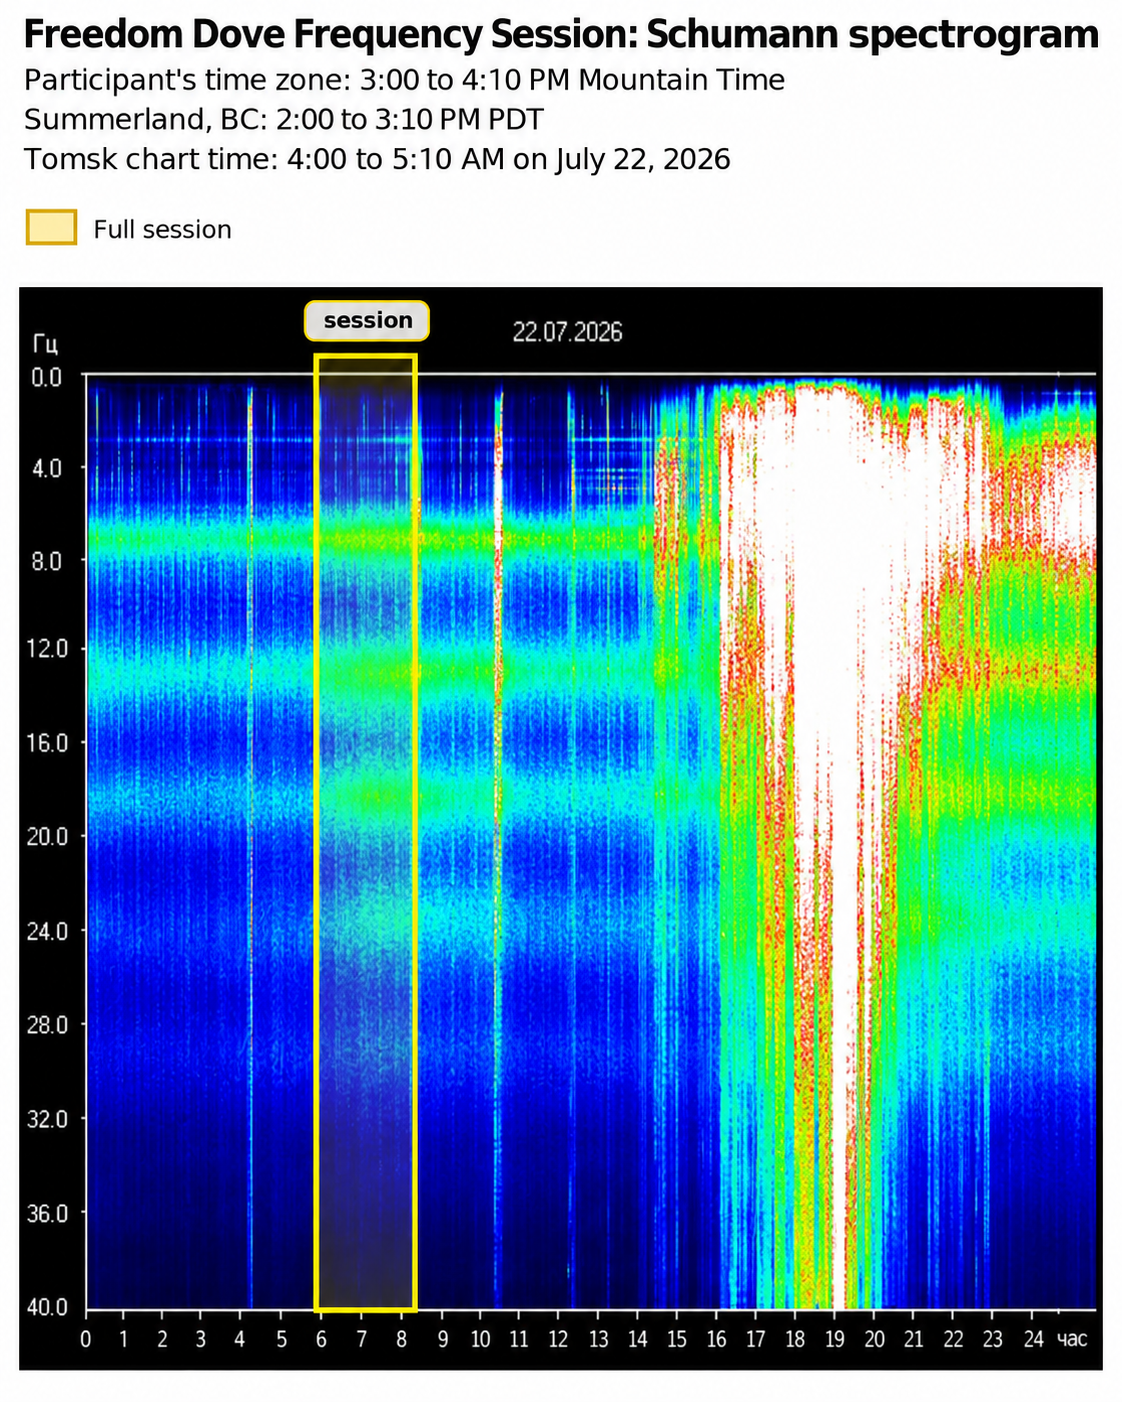The image size is (1122, 1402).
Task: Click the 0.0 frequency axis label
Action: tap(46, 376)
